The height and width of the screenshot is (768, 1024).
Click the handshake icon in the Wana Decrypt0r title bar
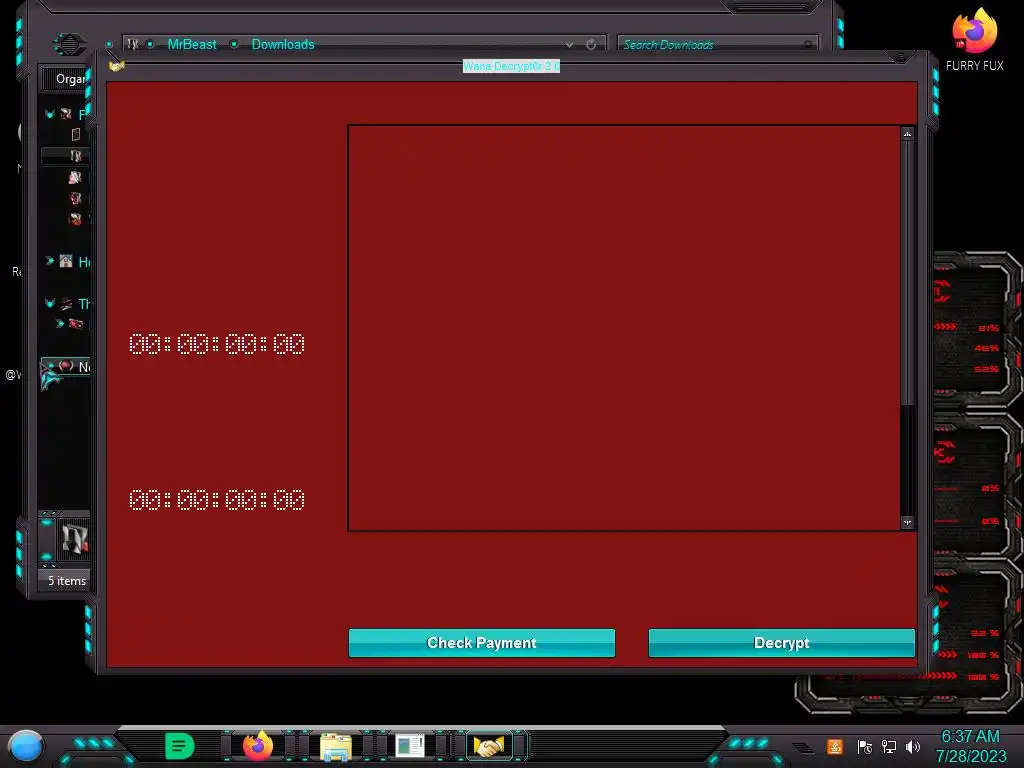pos(116,65)
